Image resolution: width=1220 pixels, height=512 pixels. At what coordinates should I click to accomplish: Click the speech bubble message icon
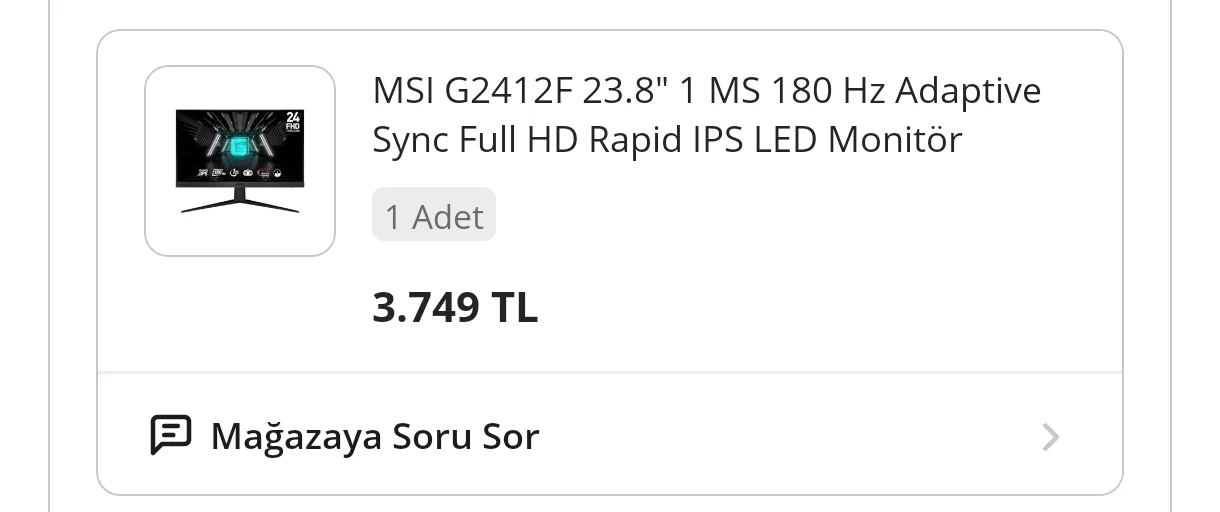[x=170, y=436]
